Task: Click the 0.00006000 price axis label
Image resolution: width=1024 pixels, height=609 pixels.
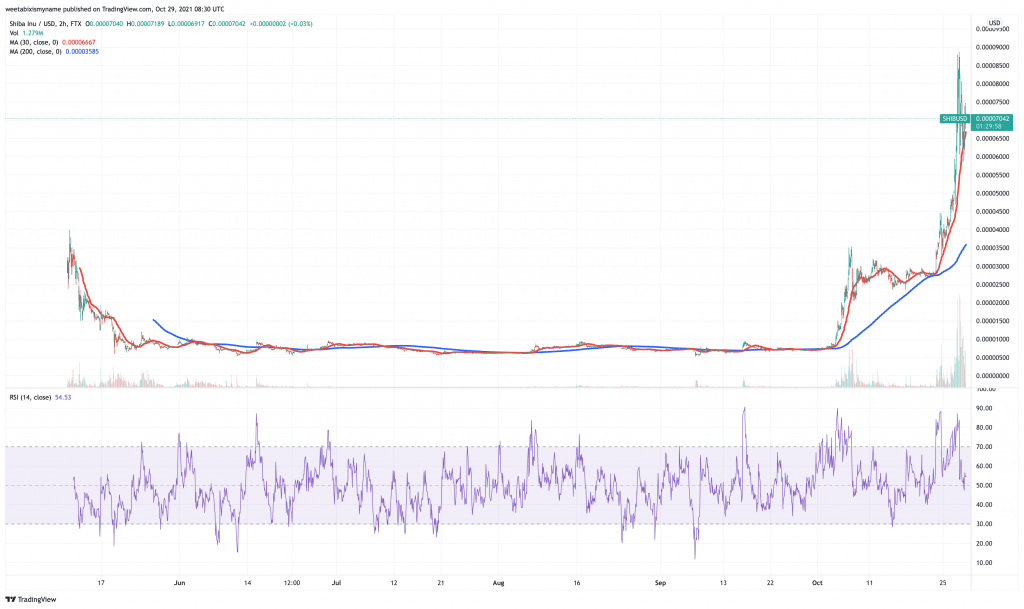Action: pos(993,157)
